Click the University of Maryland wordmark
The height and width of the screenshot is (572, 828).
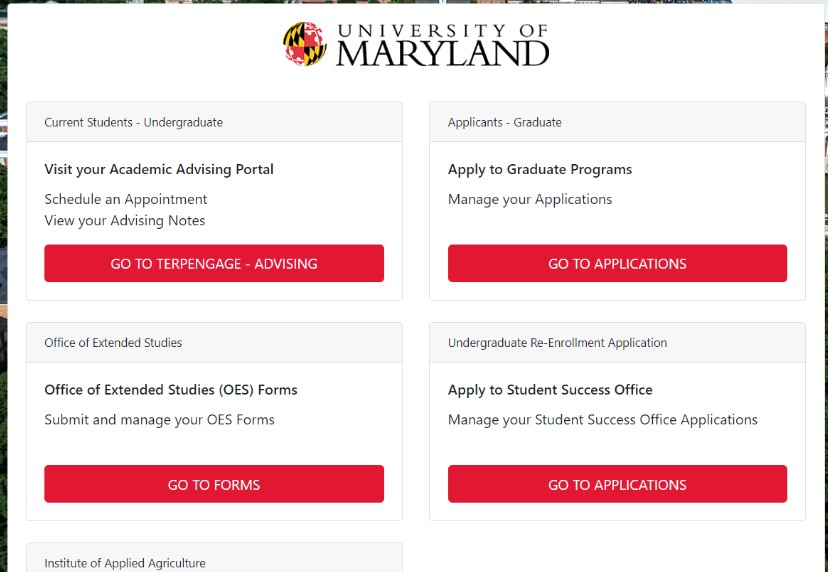pyautogui.click(x=443, y=45)
